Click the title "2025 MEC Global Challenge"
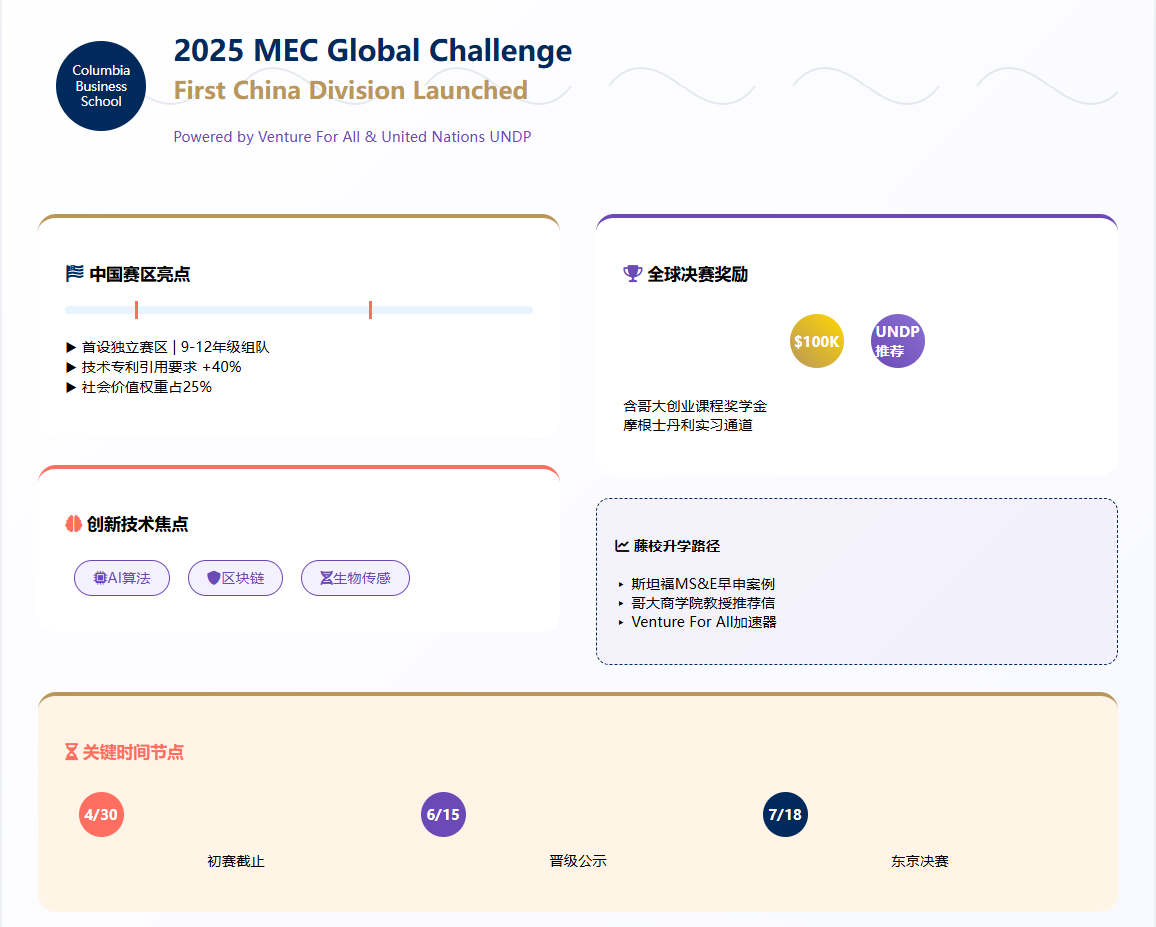The height and width of the screenshot is (927, 1156). tap(372, 51)
